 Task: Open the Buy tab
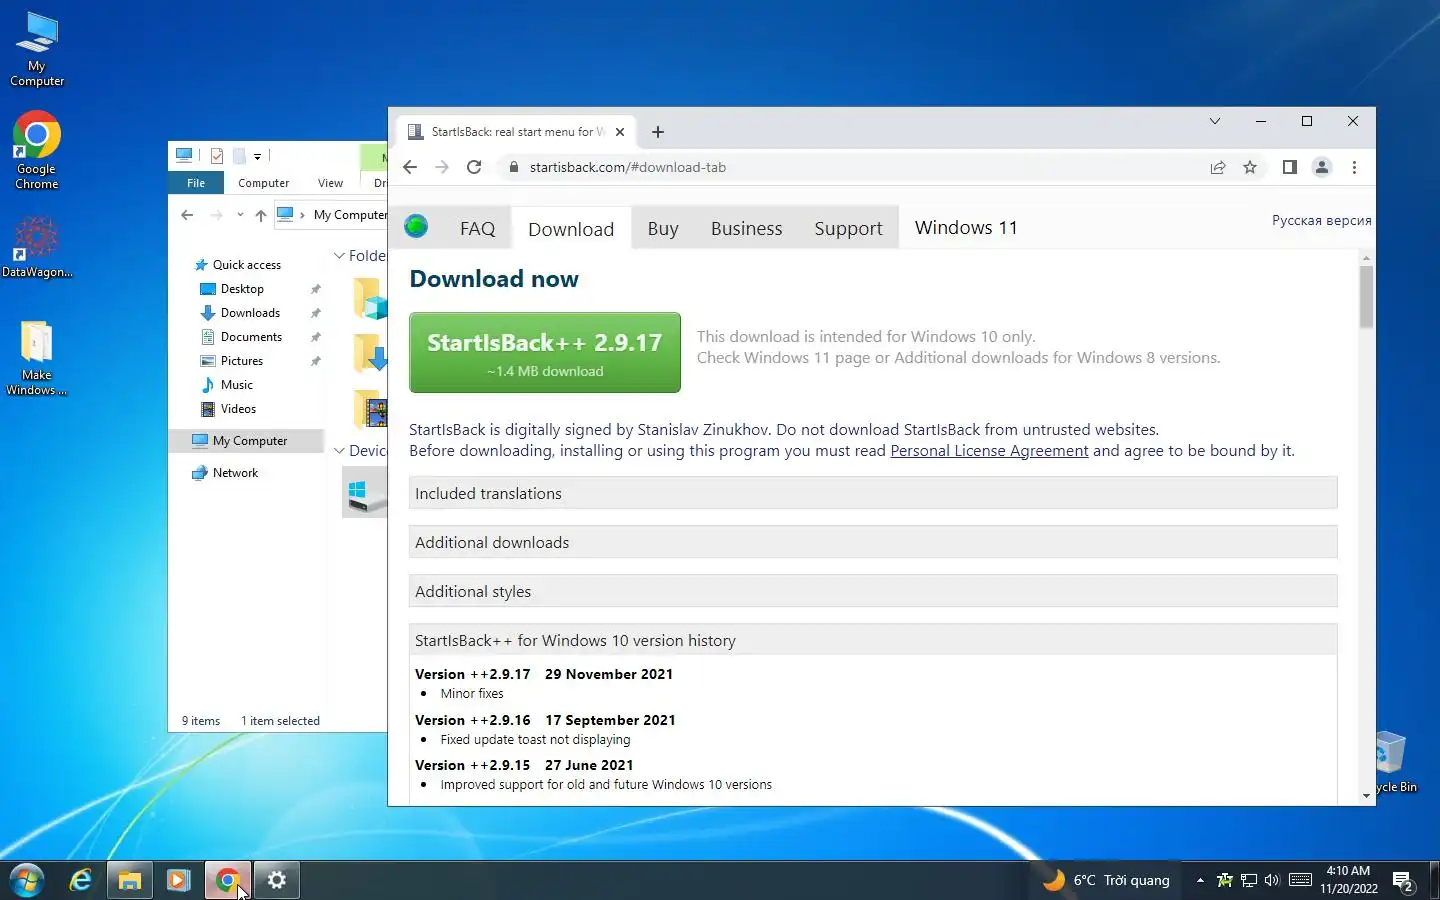[x=663, y=228]
